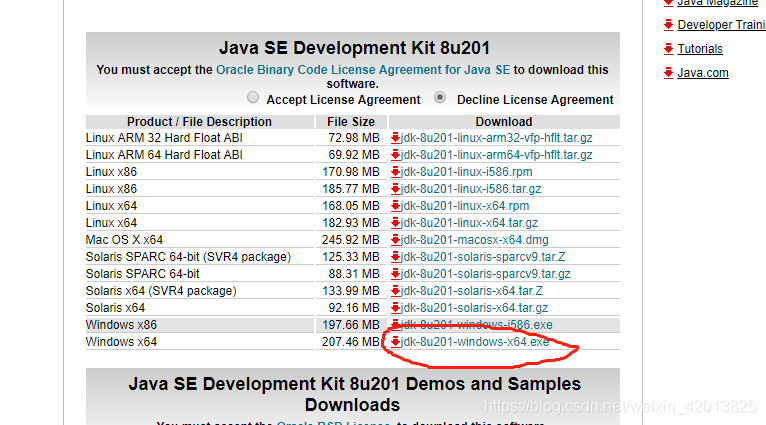This screenshot has width=766, height=425.
Task: Click red download arrow for solaris-sparcv9.tar.gz
Action: pos(395,274)
